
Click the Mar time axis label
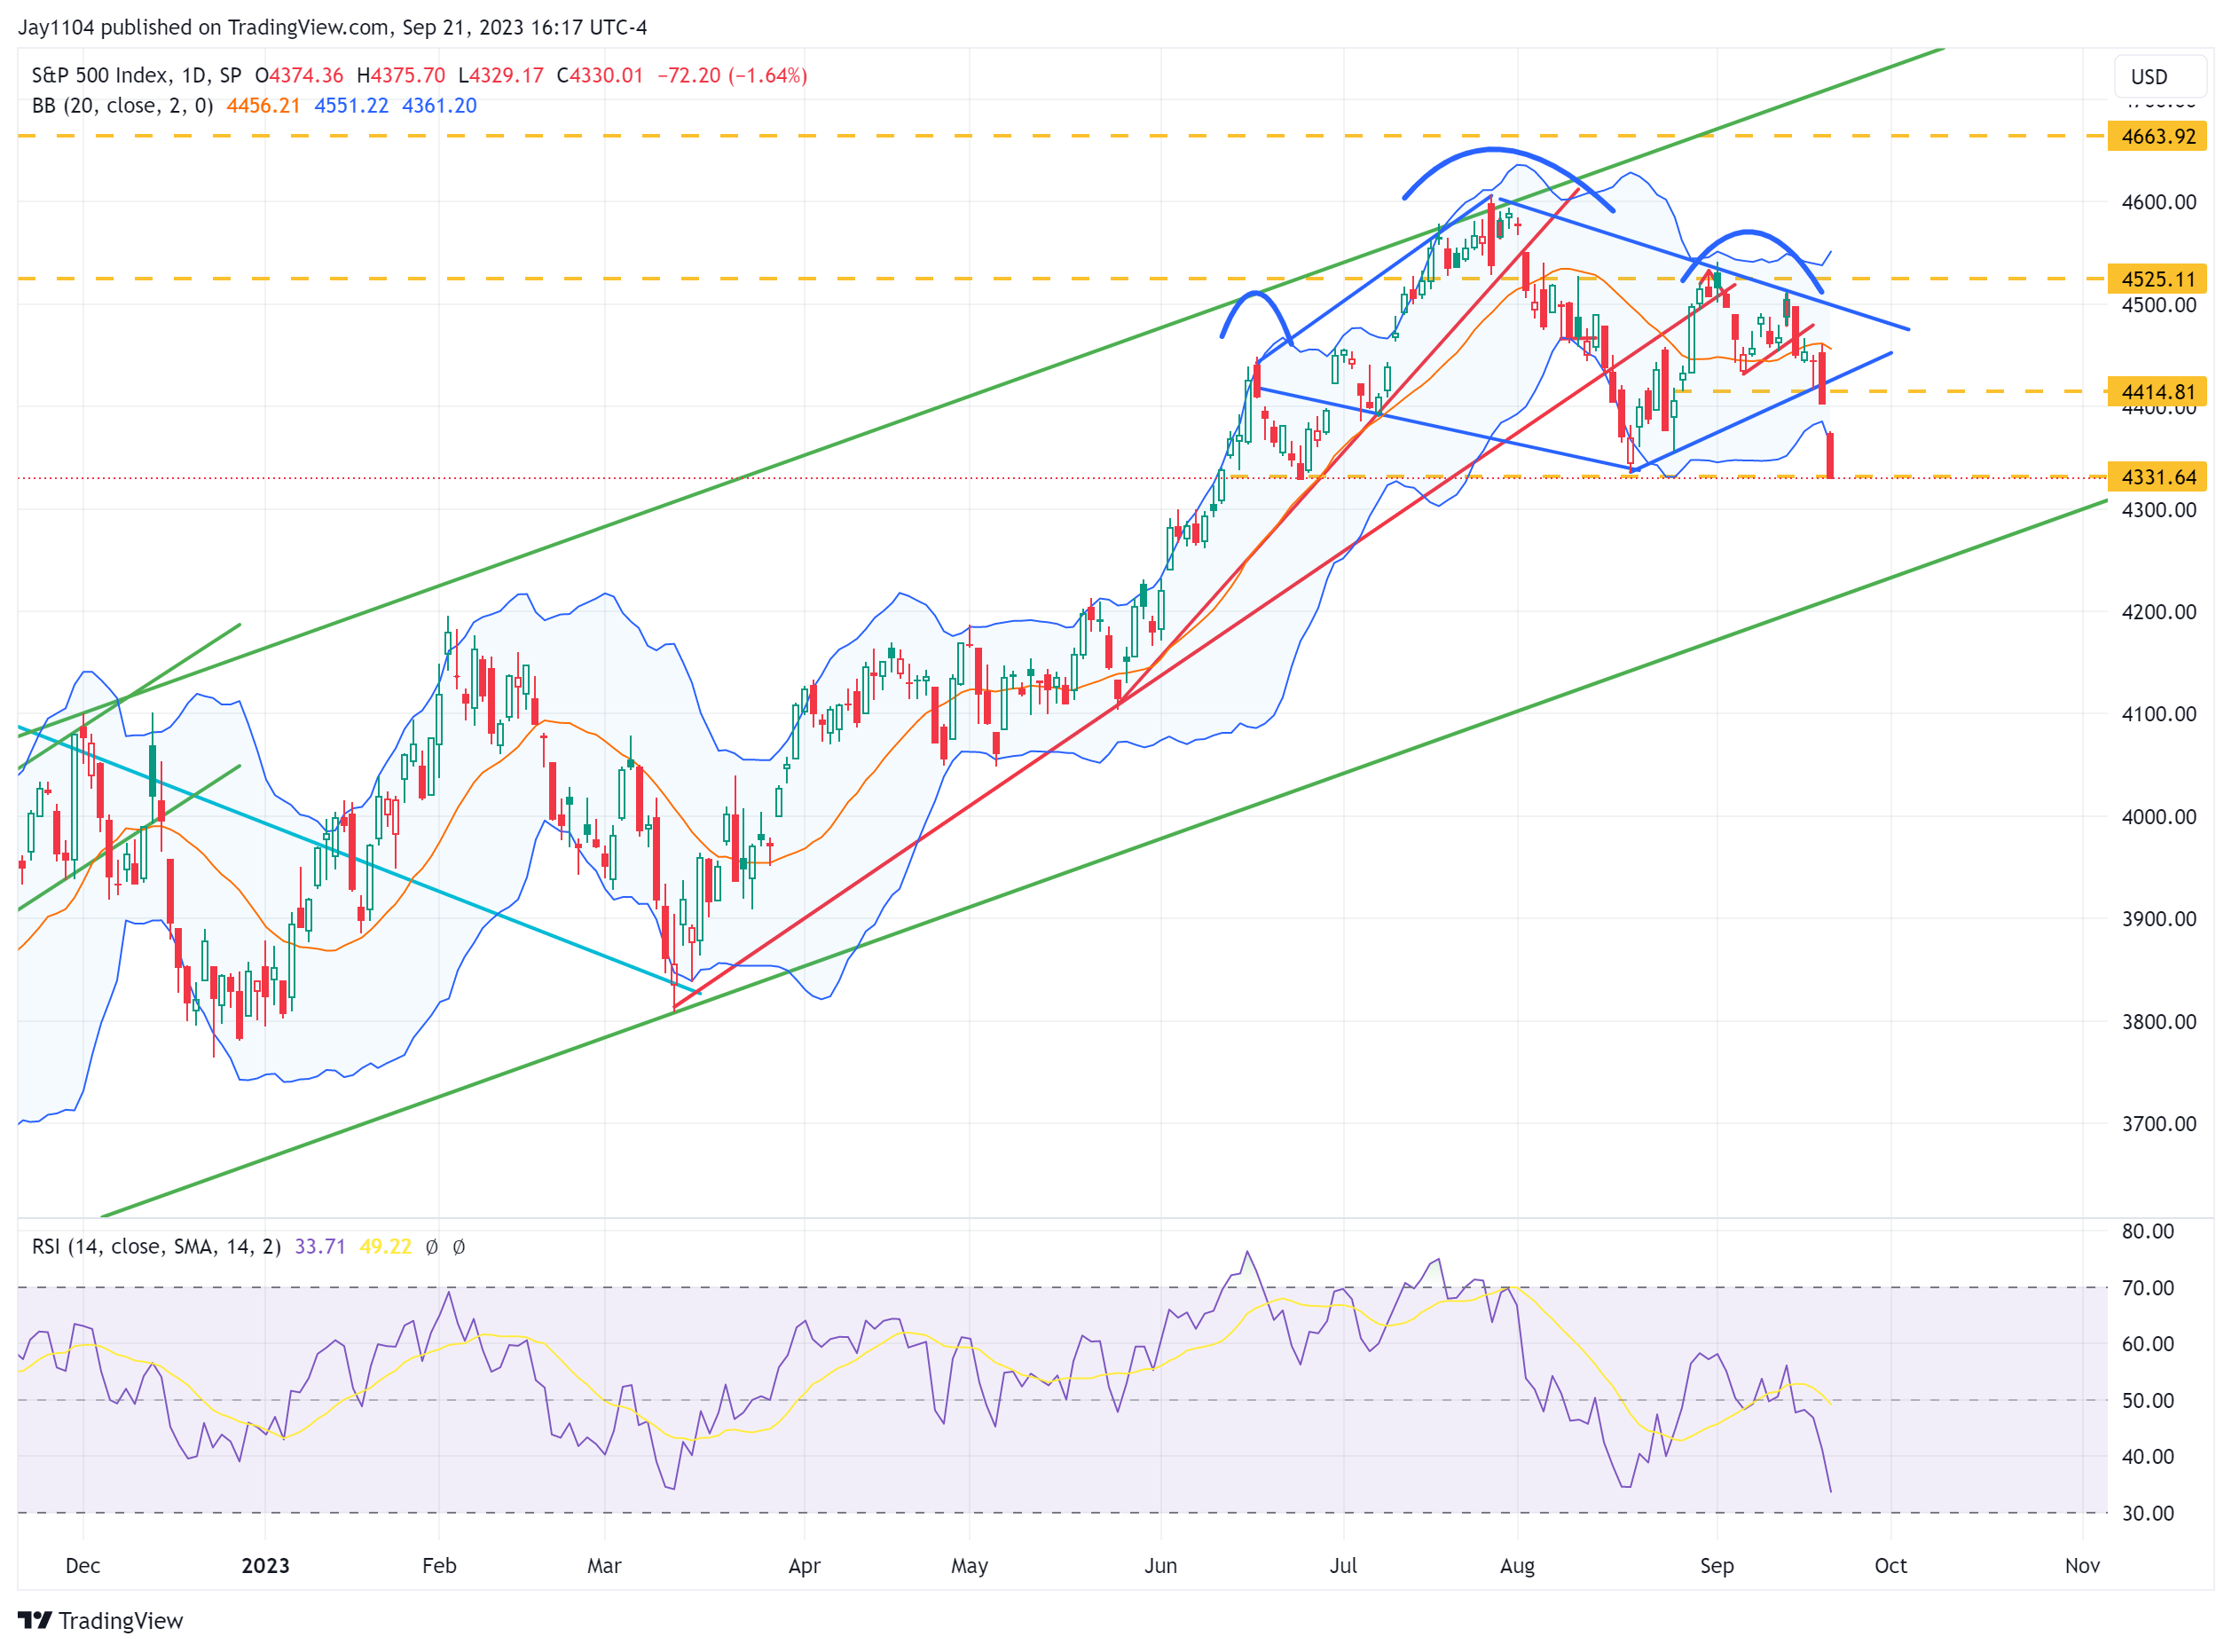(x=604, y=1566)
